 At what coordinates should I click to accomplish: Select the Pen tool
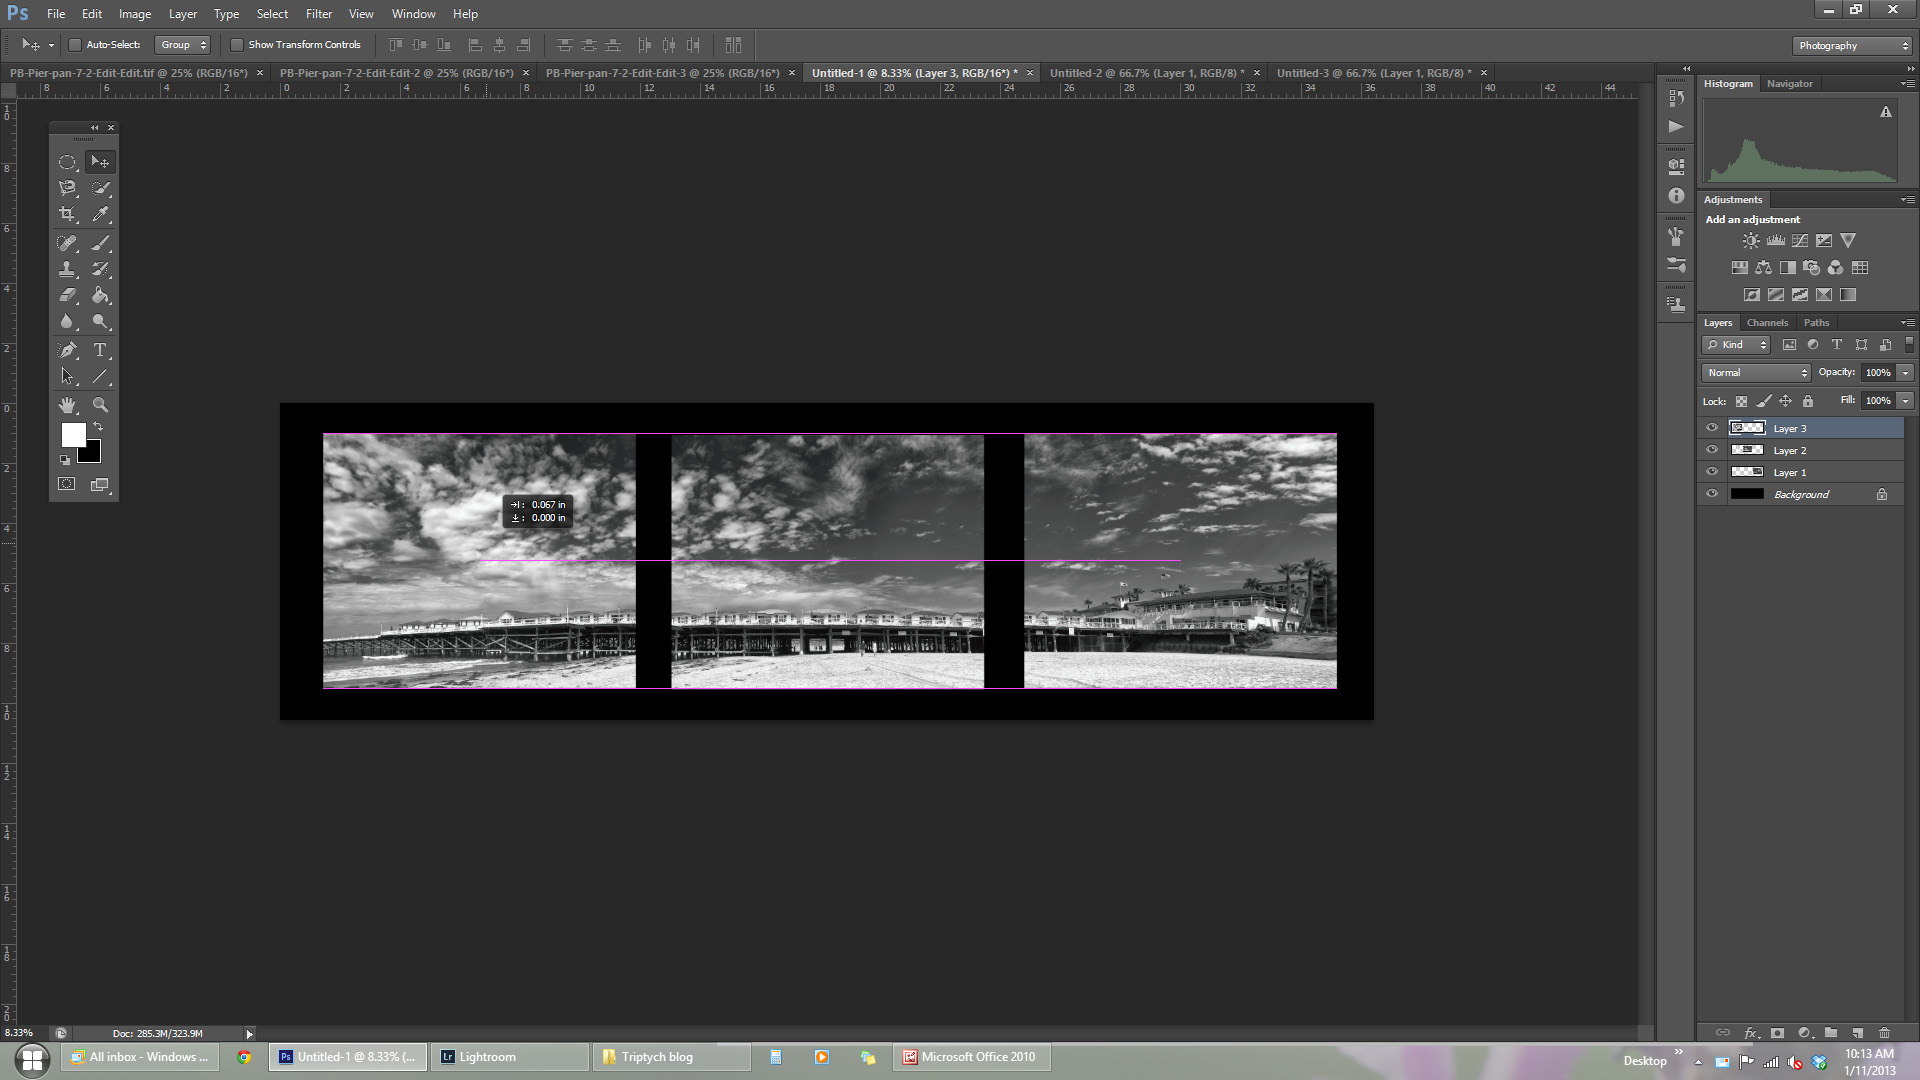67,350
